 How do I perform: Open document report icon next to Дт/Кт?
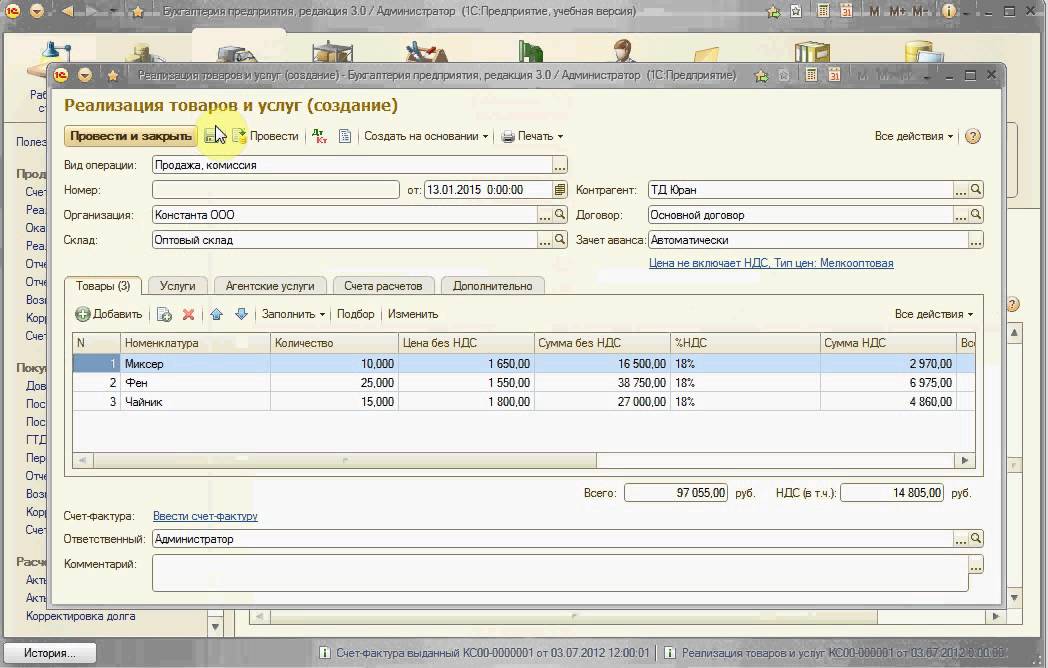(345, 136)
